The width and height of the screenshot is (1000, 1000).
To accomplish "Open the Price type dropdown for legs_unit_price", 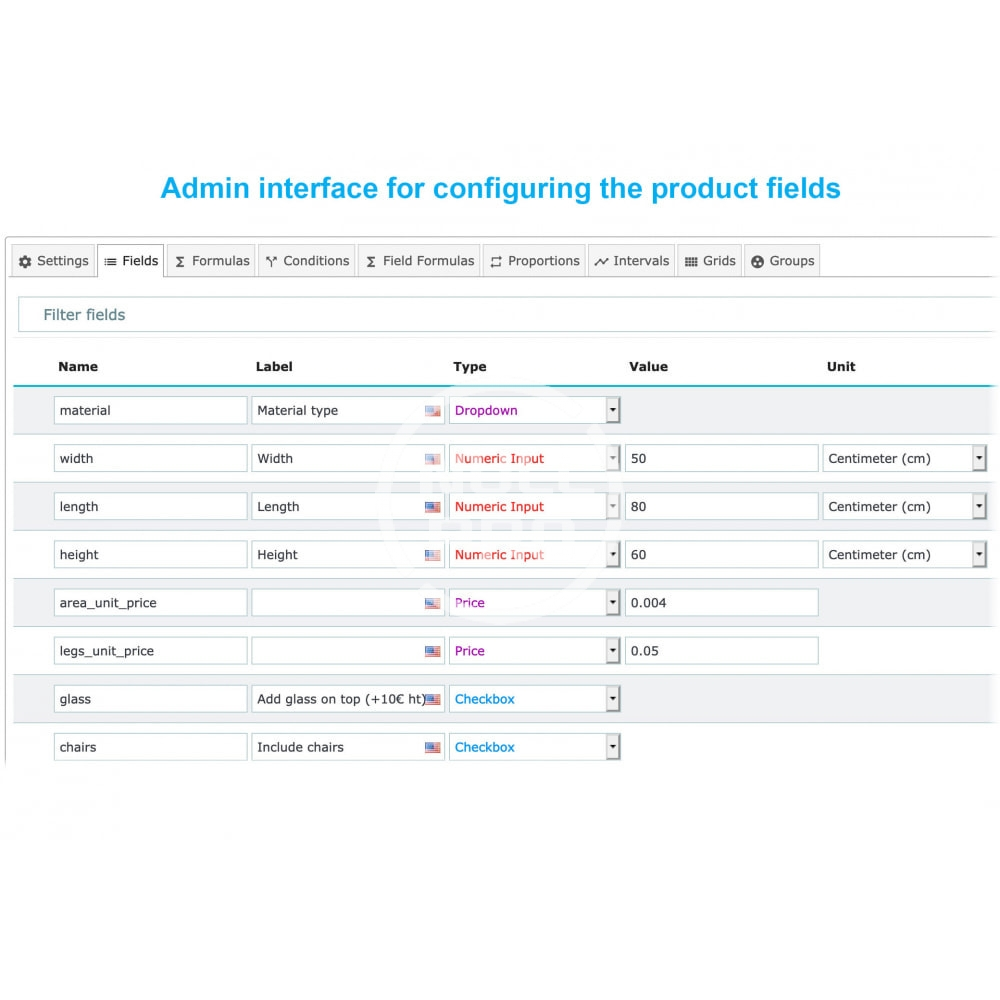I will pos(613,651).
